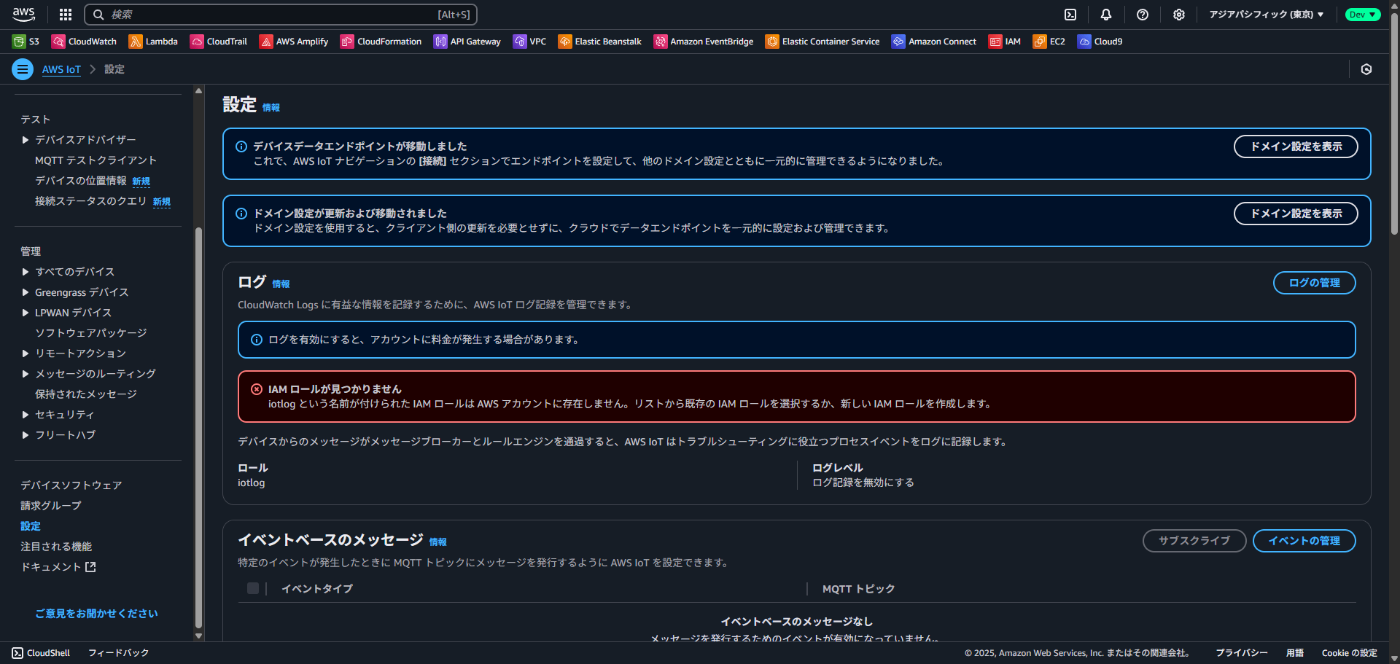Open Elastic Container Service shortcut
Screen dimensions: 1400x664
823,42
